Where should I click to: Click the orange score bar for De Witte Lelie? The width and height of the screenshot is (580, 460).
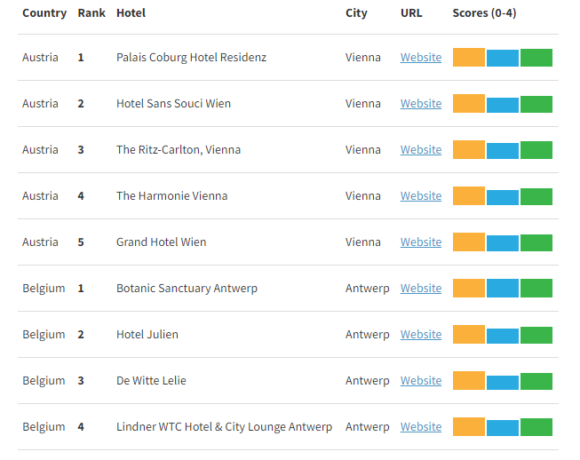(469, 381)
